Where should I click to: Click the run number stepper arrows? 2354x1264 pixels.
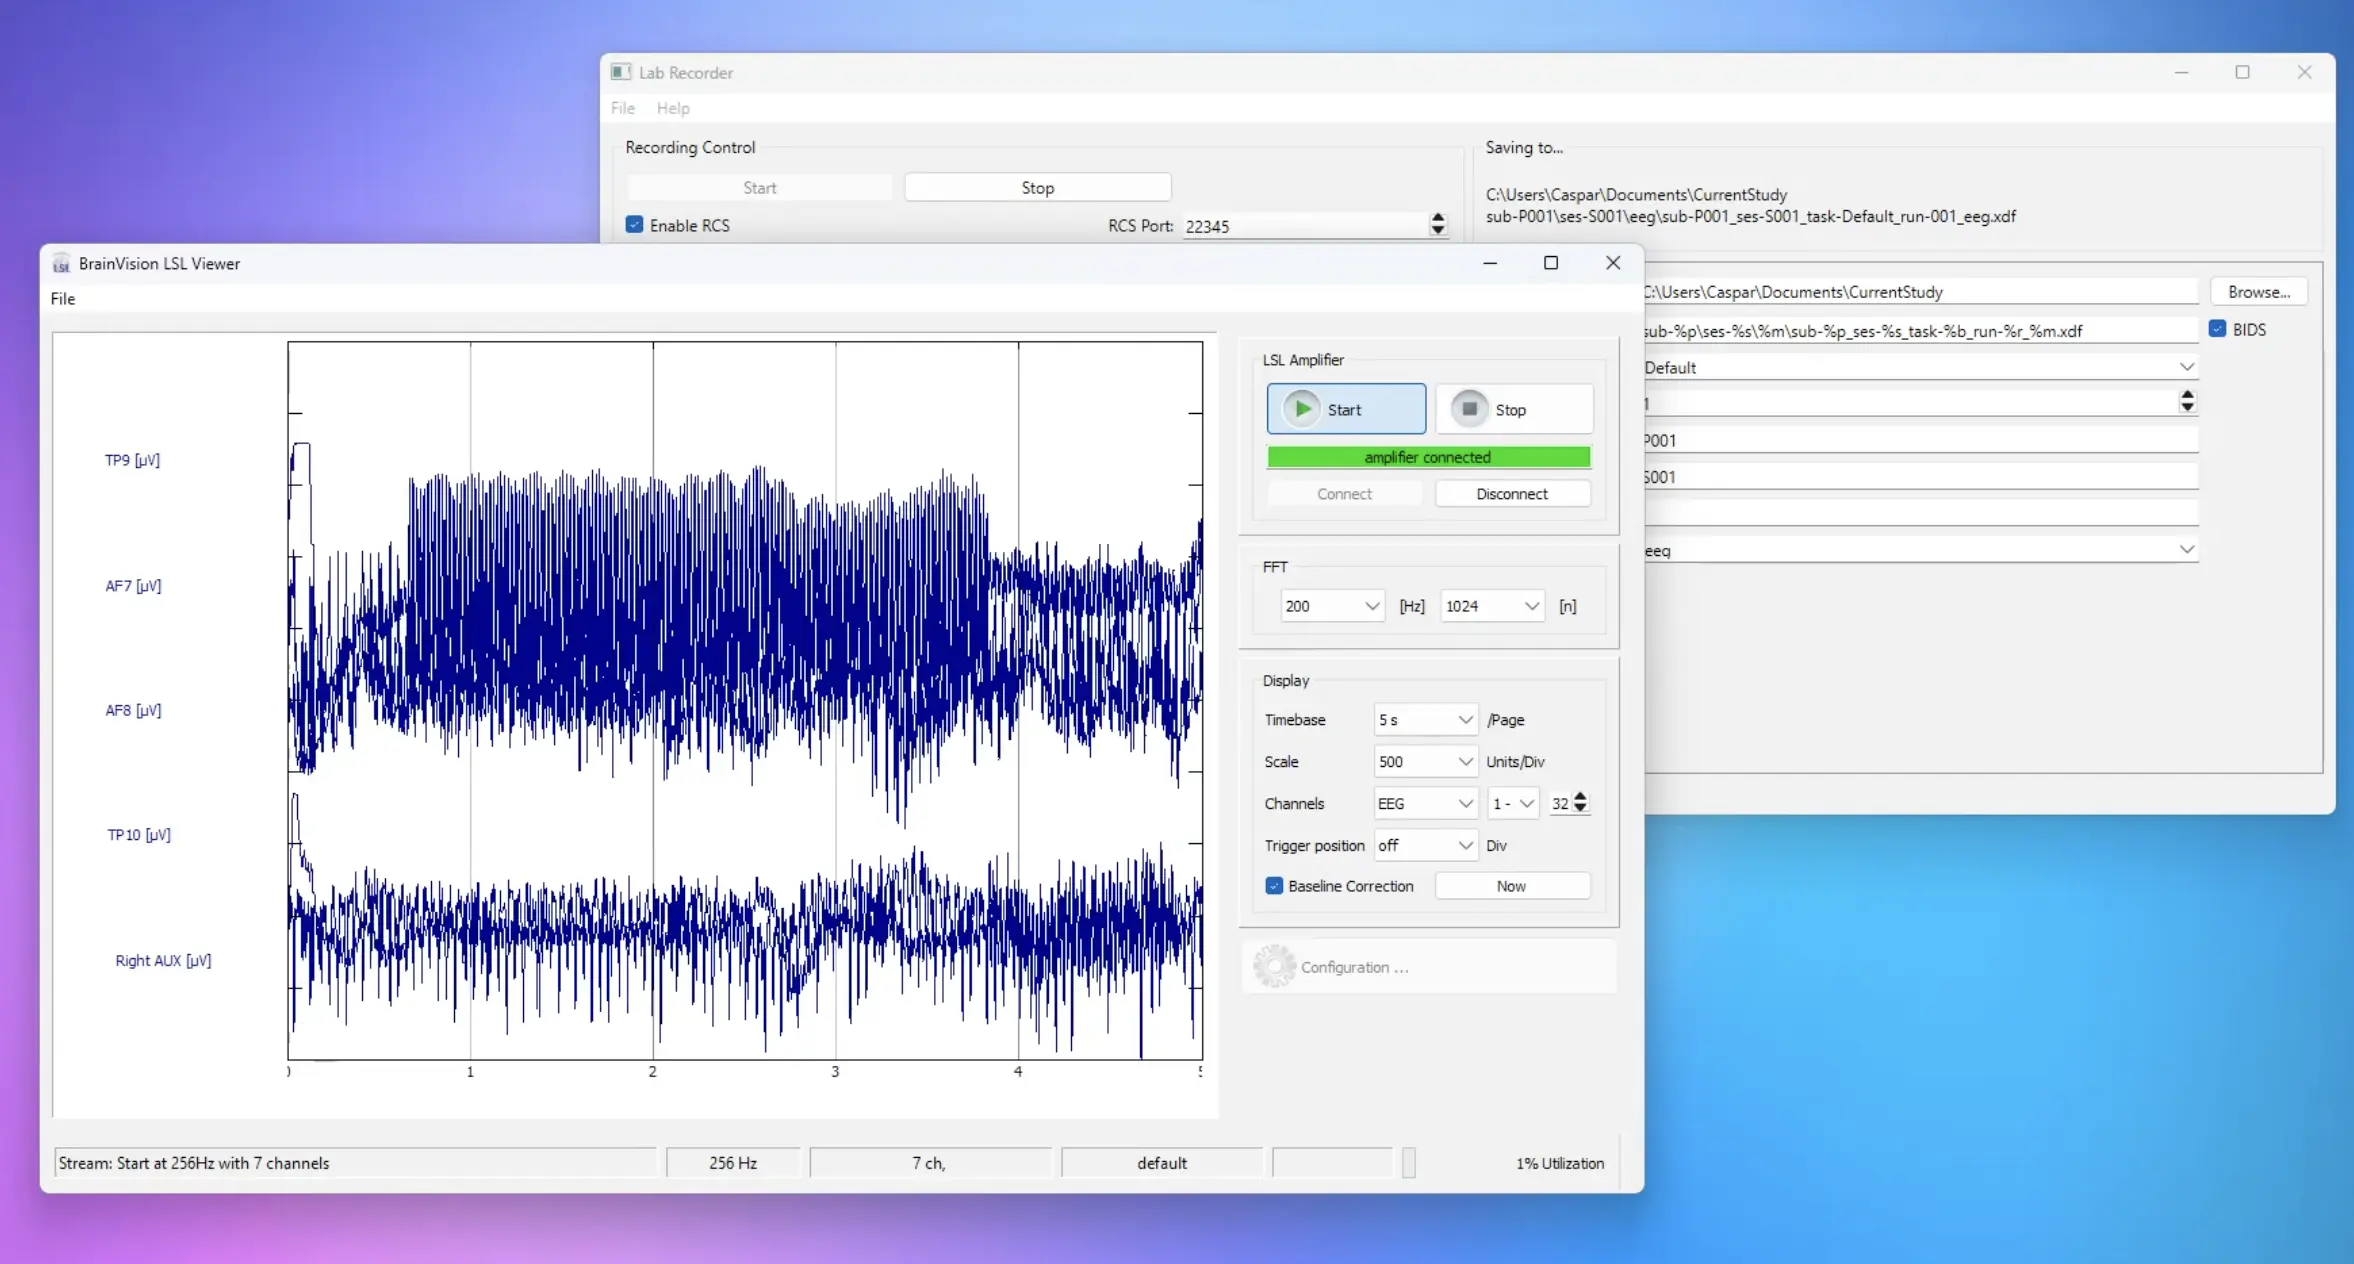point(2187,402)
